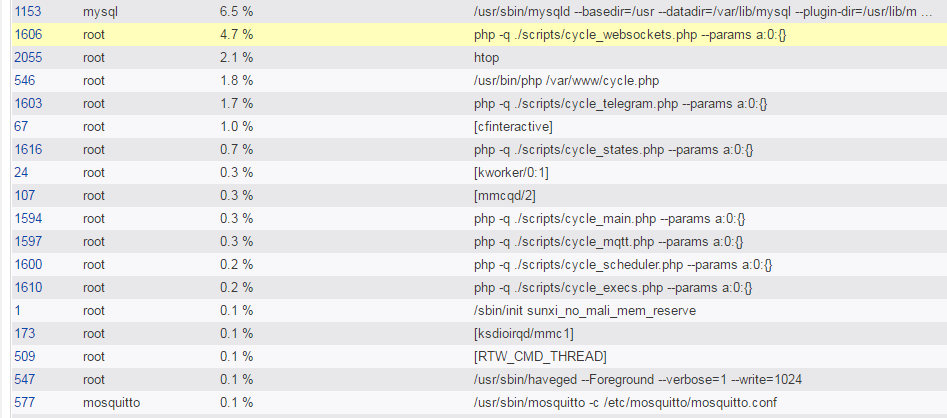Open PID 1603 cycle_telegram process link
947x418 pixels.
click(28, 103)
